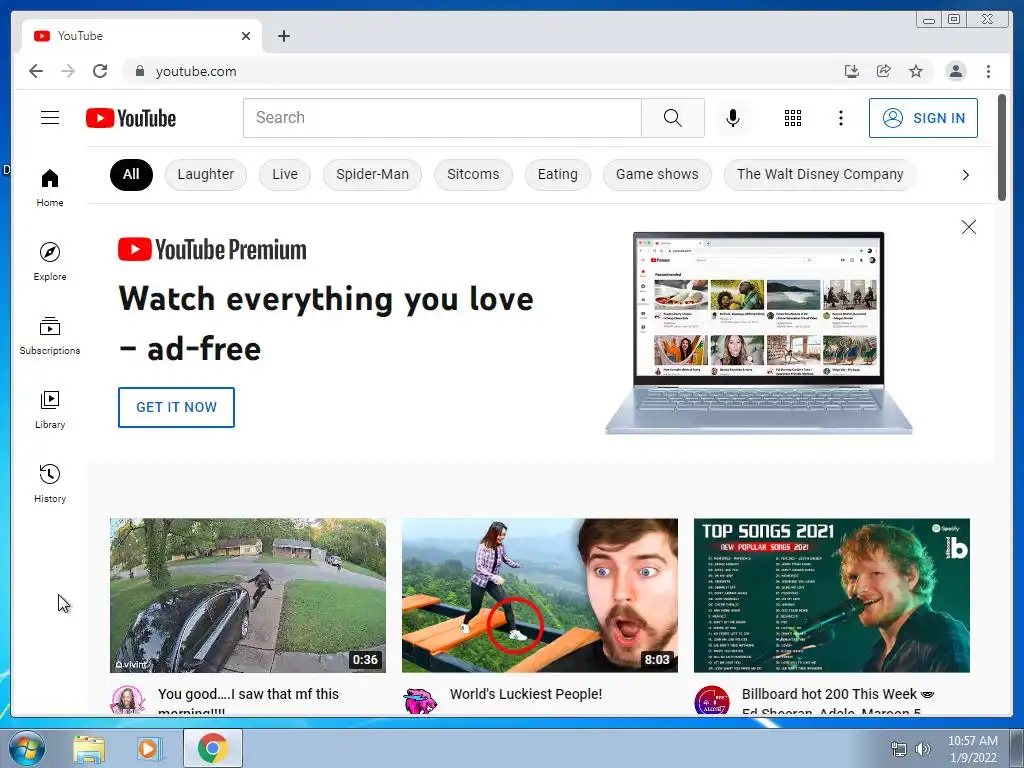Open the MrBeast 8:03 video thumbnail
The image size is (1024, 768).
point(539,595)
